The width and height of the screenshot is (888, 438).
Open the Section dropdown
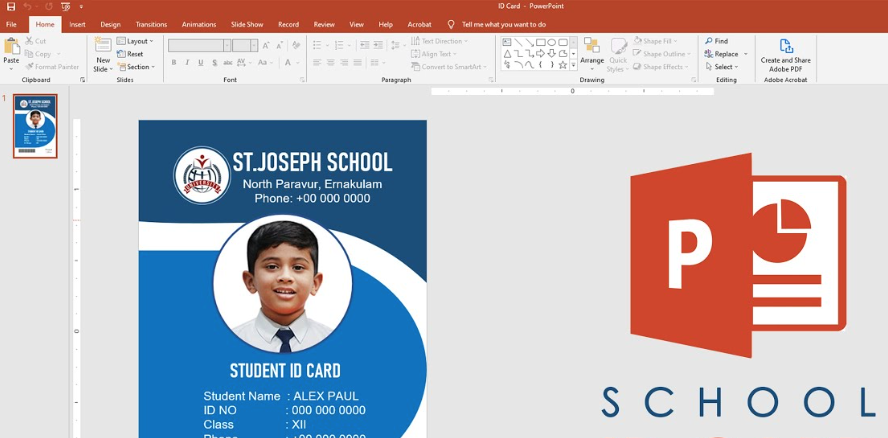pos(136,67)
